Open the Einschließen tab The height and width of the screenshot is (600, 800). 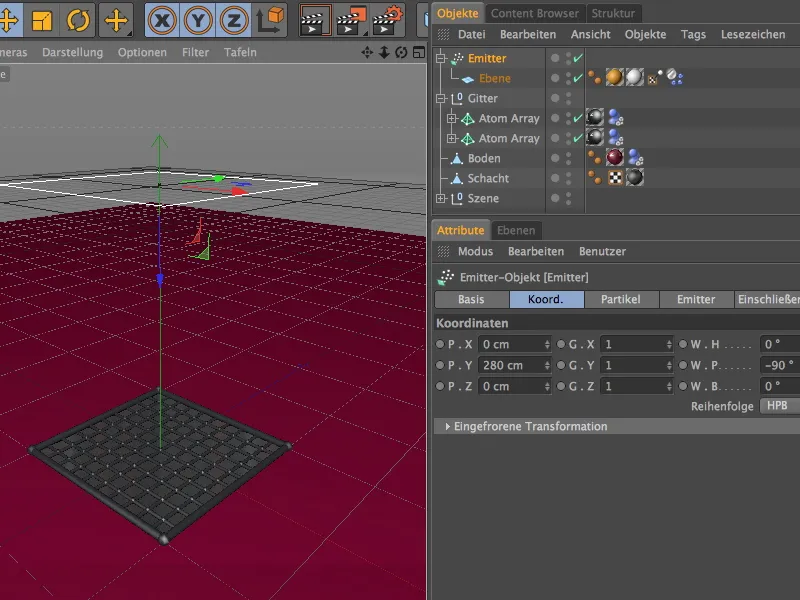(x=767, y=299)
